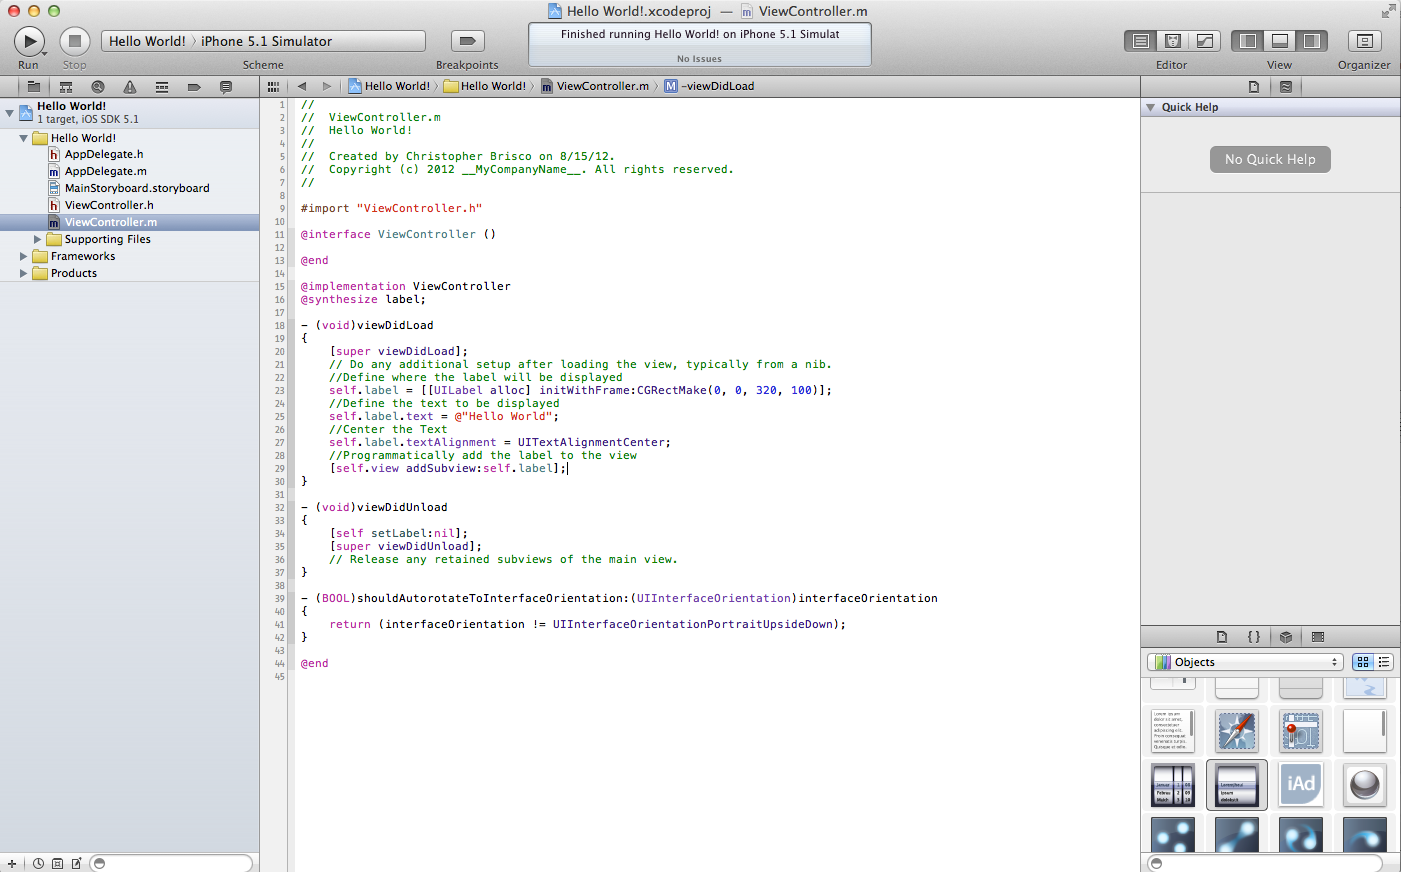The image size is (1401, 872).
Task: Select the Date Picker object
Action: click(x=1173, y=784)
